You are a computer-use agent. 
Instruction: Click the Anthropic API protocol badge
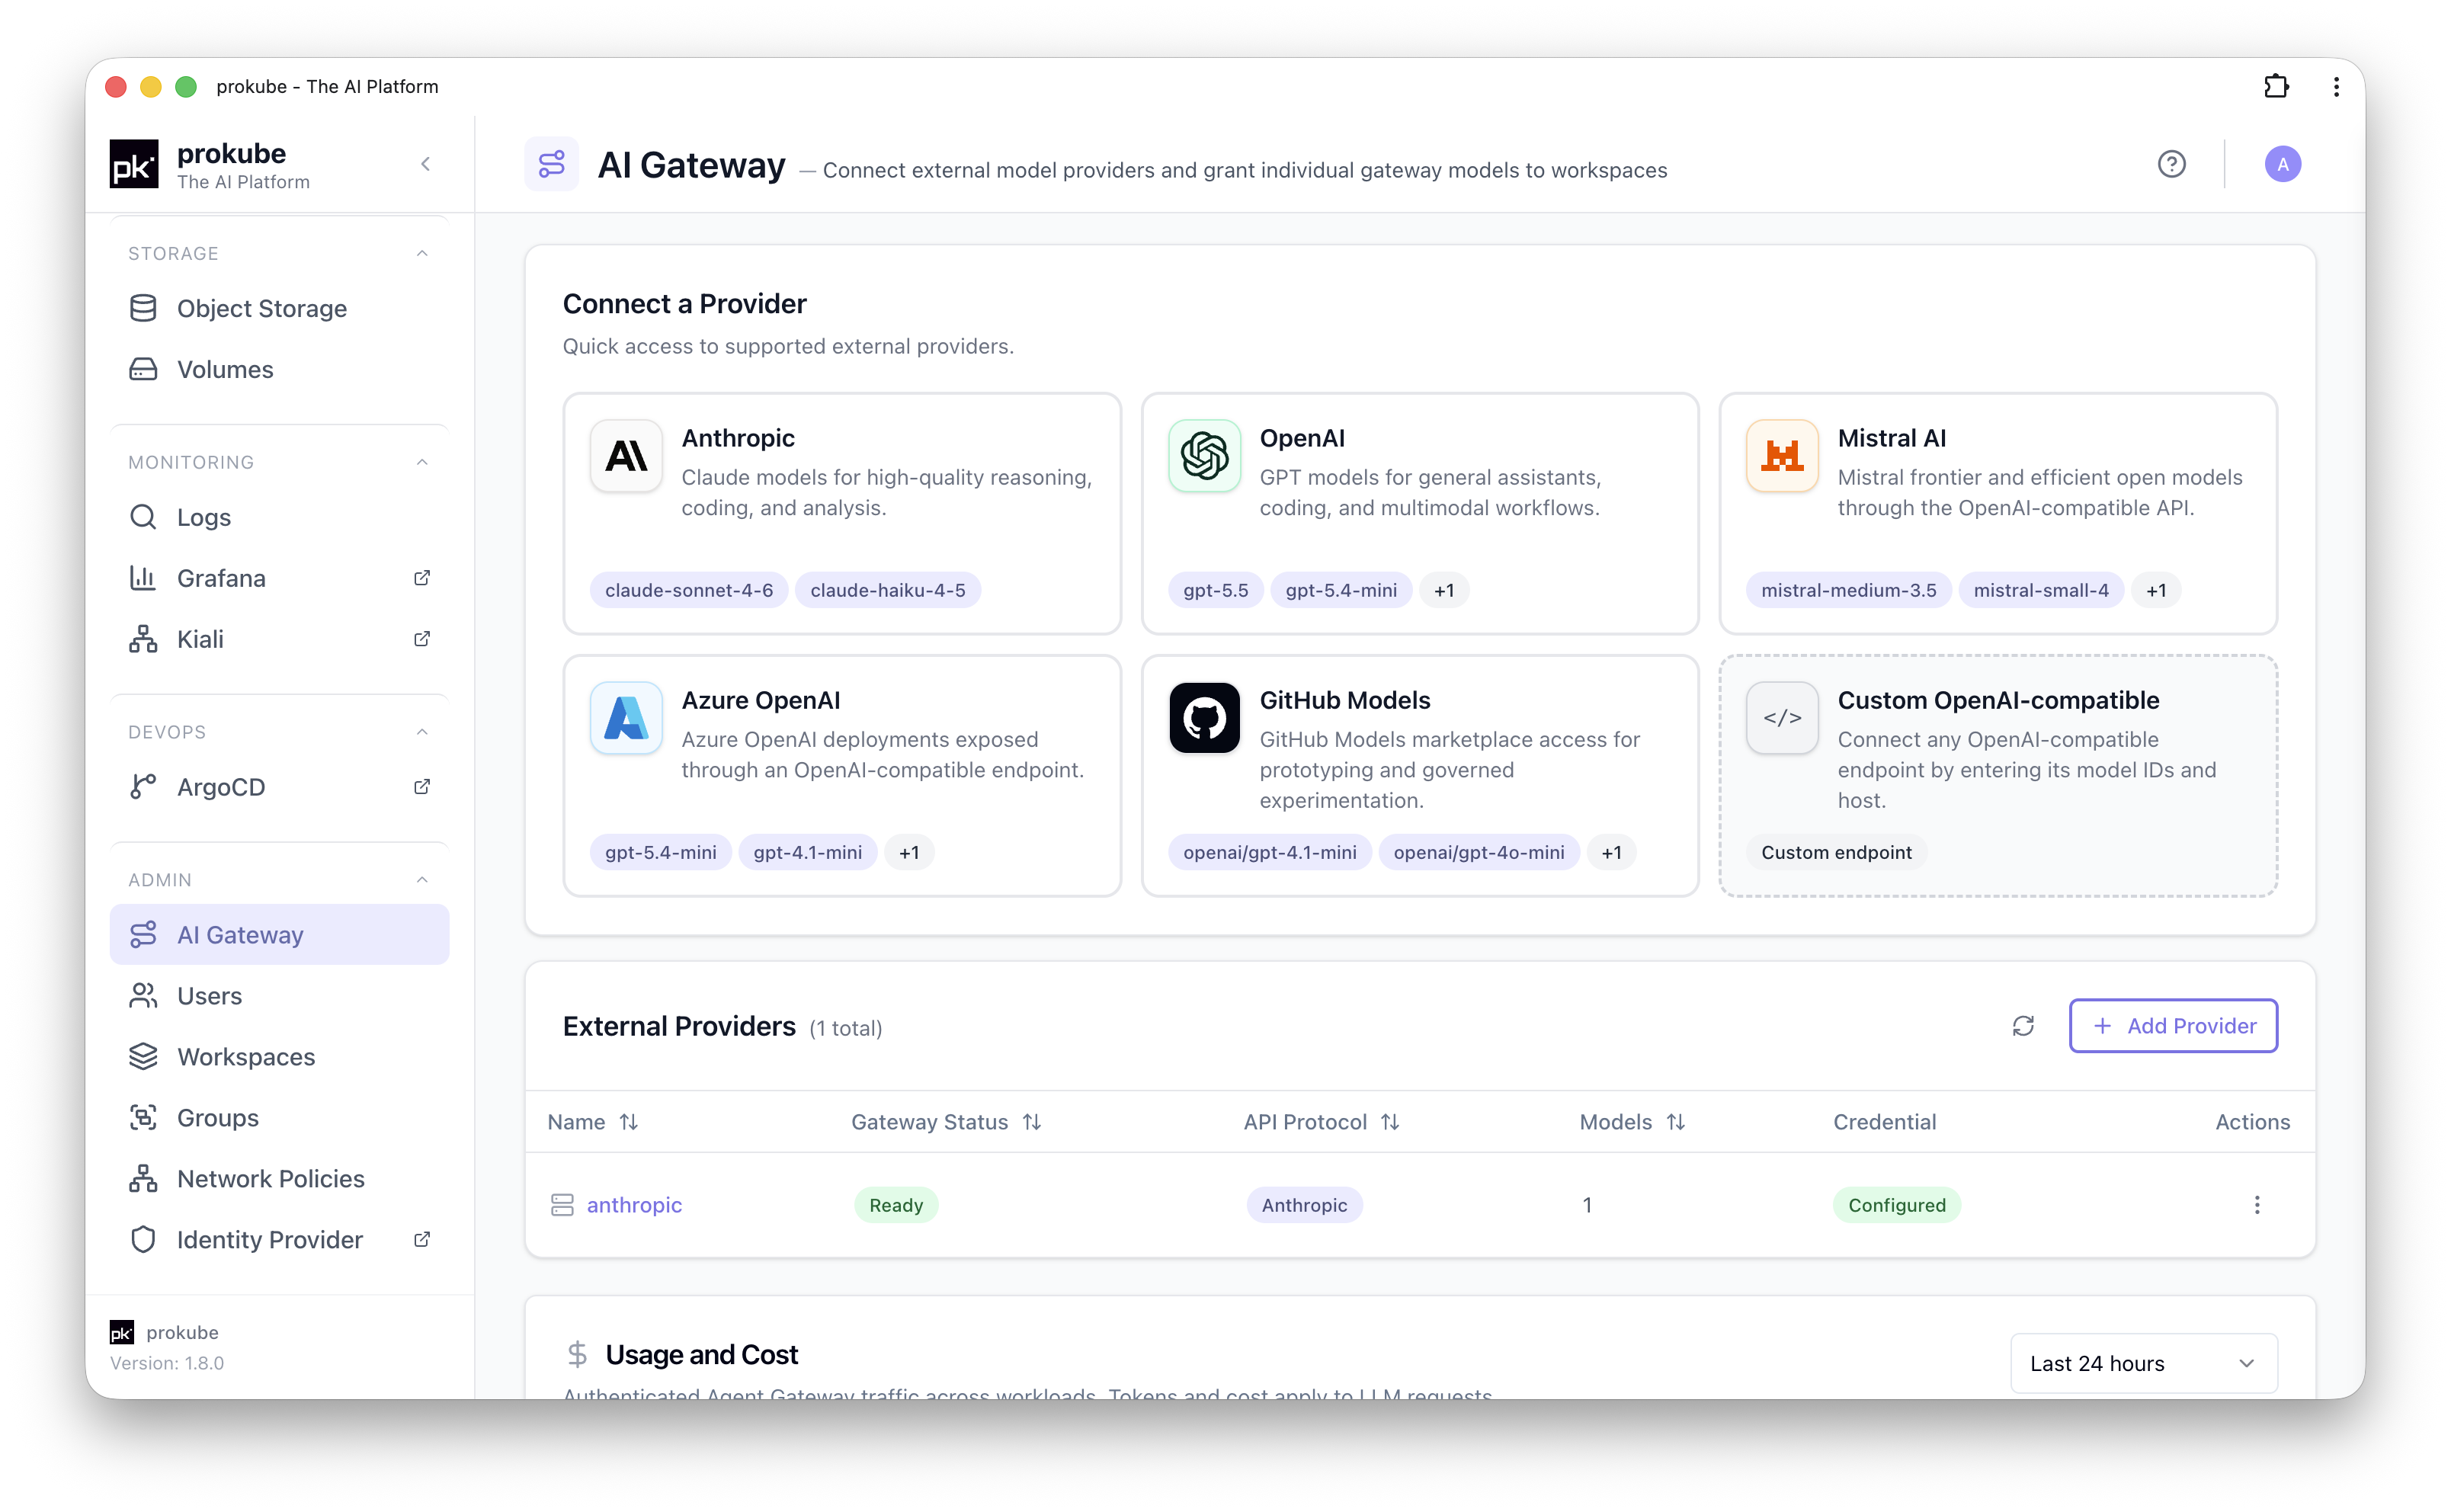coord(1305,1206)
